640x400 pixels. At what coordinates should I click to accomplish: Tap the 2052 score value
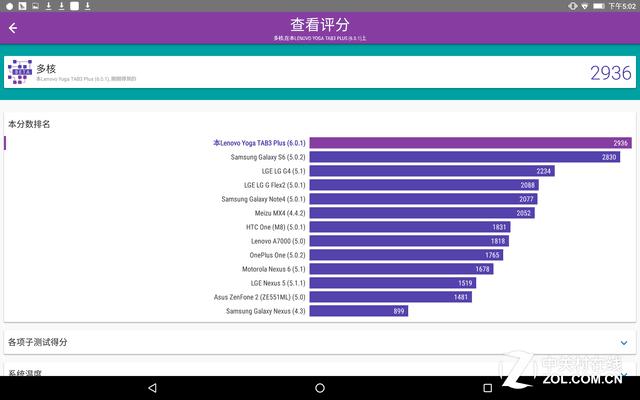tap(524, 213)
